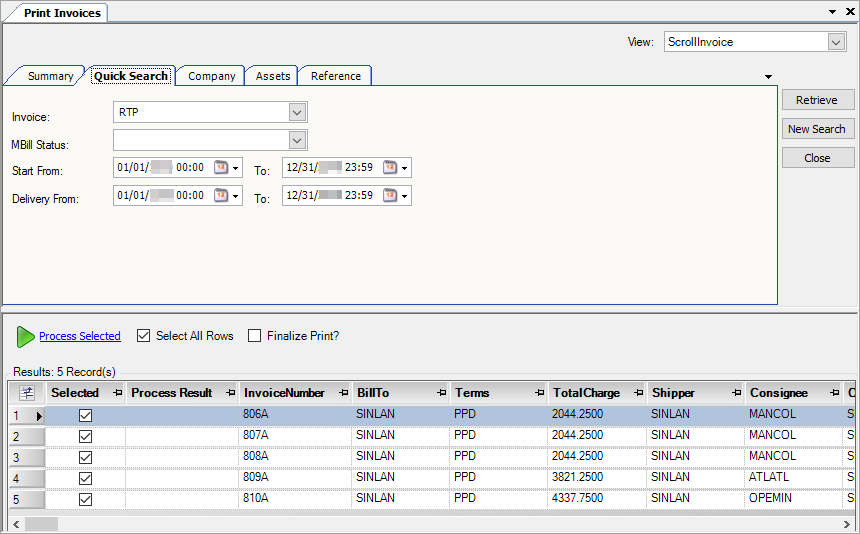Click the Retrieve button
This screenshot has width=860, height=534.
tap(817, 100)
